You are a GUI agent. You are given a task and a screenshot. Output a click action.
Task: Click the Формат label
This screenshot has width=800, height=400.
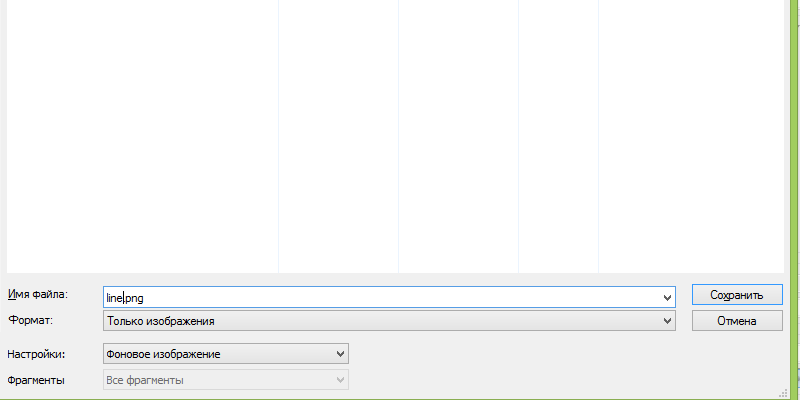point(30,320)
